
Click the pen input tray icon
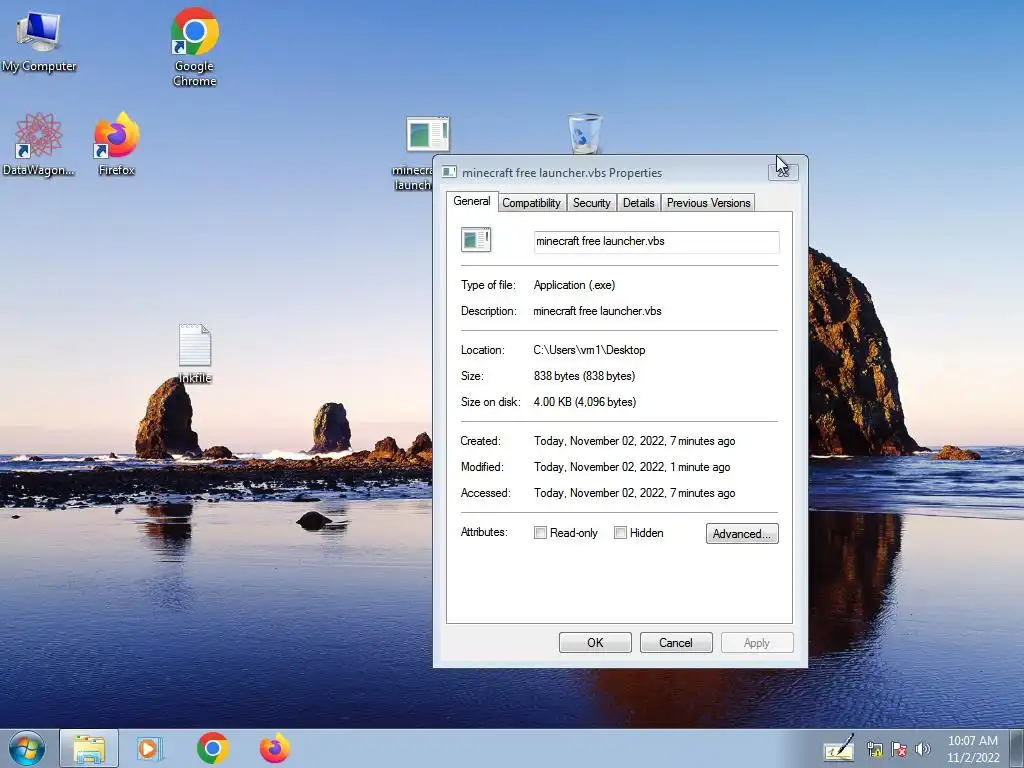coord(839,748)
